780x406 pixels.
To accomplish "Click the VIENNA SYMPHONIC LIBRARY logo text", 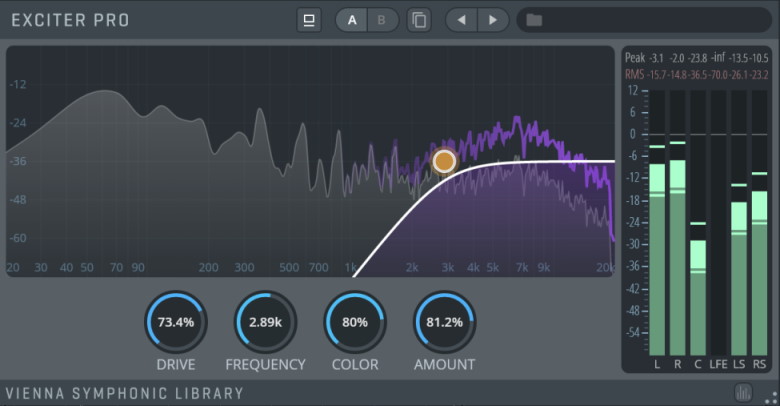I will pos(124,394).
